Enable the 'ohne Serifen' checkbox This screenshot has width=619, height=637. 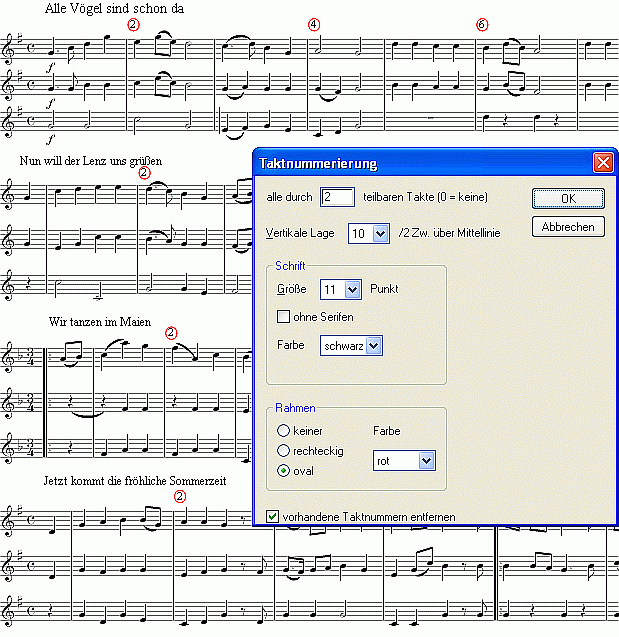point(283,317)
